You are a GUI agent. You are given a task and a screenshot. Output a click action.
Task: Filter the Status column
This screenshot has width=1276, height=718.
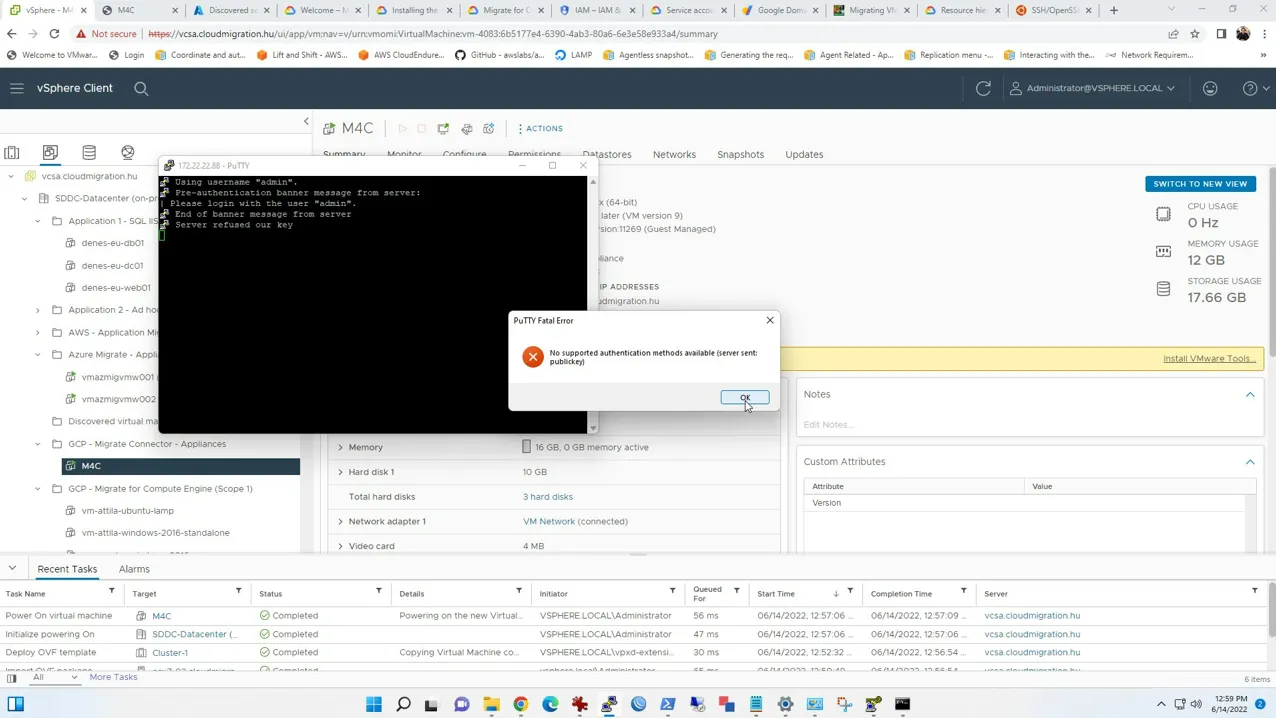[x=378, y=592]
